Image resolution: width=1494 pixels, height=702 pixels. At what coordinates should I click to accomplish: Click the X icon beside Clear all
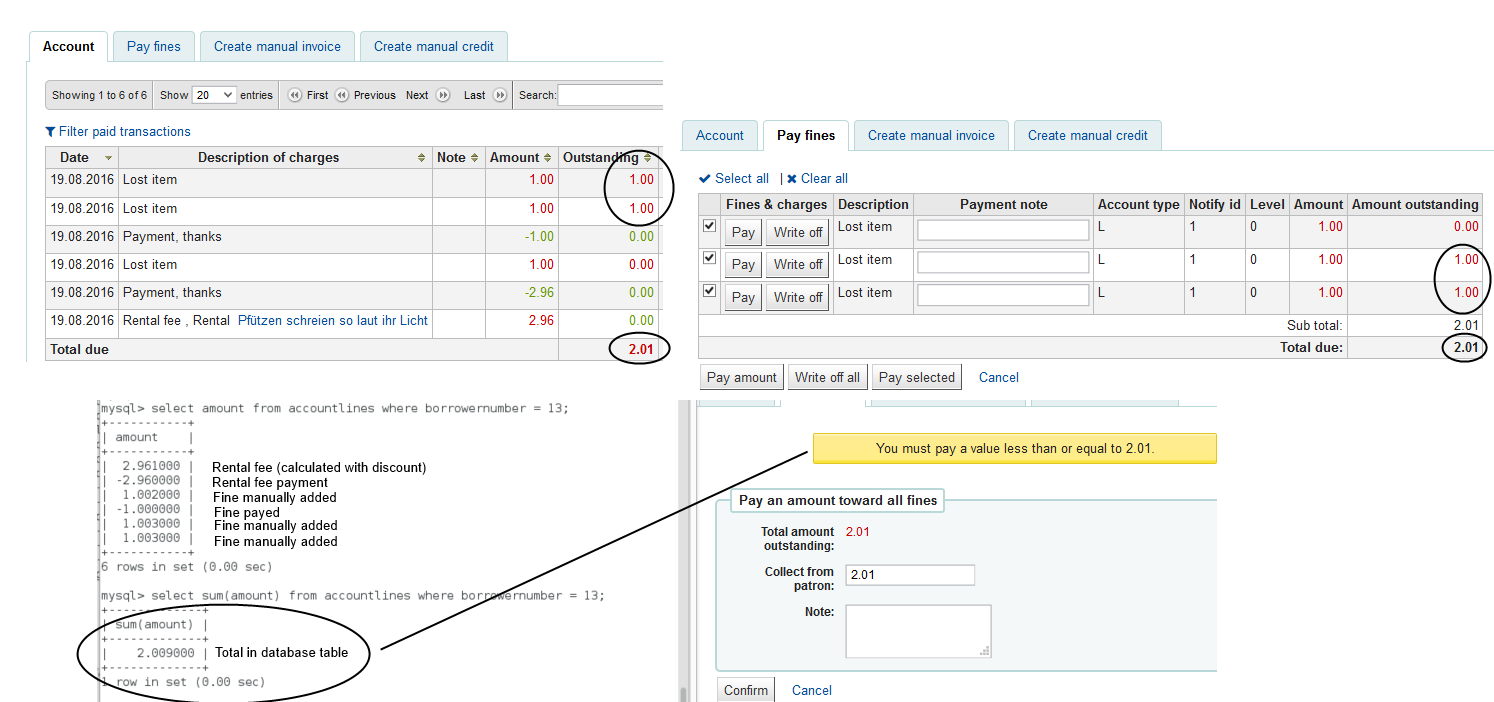pos(792,179)
